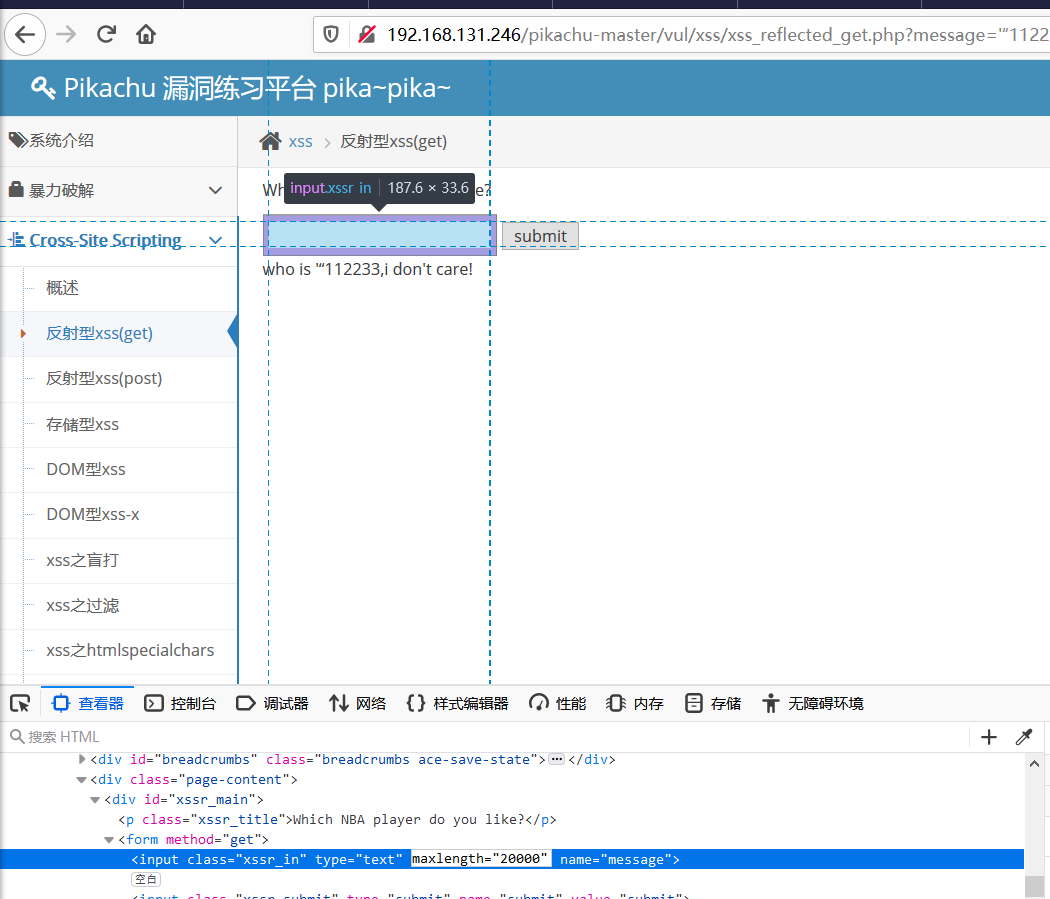
Task: Pick a color with the eyedropper icon
Action: pos(1023,737)
